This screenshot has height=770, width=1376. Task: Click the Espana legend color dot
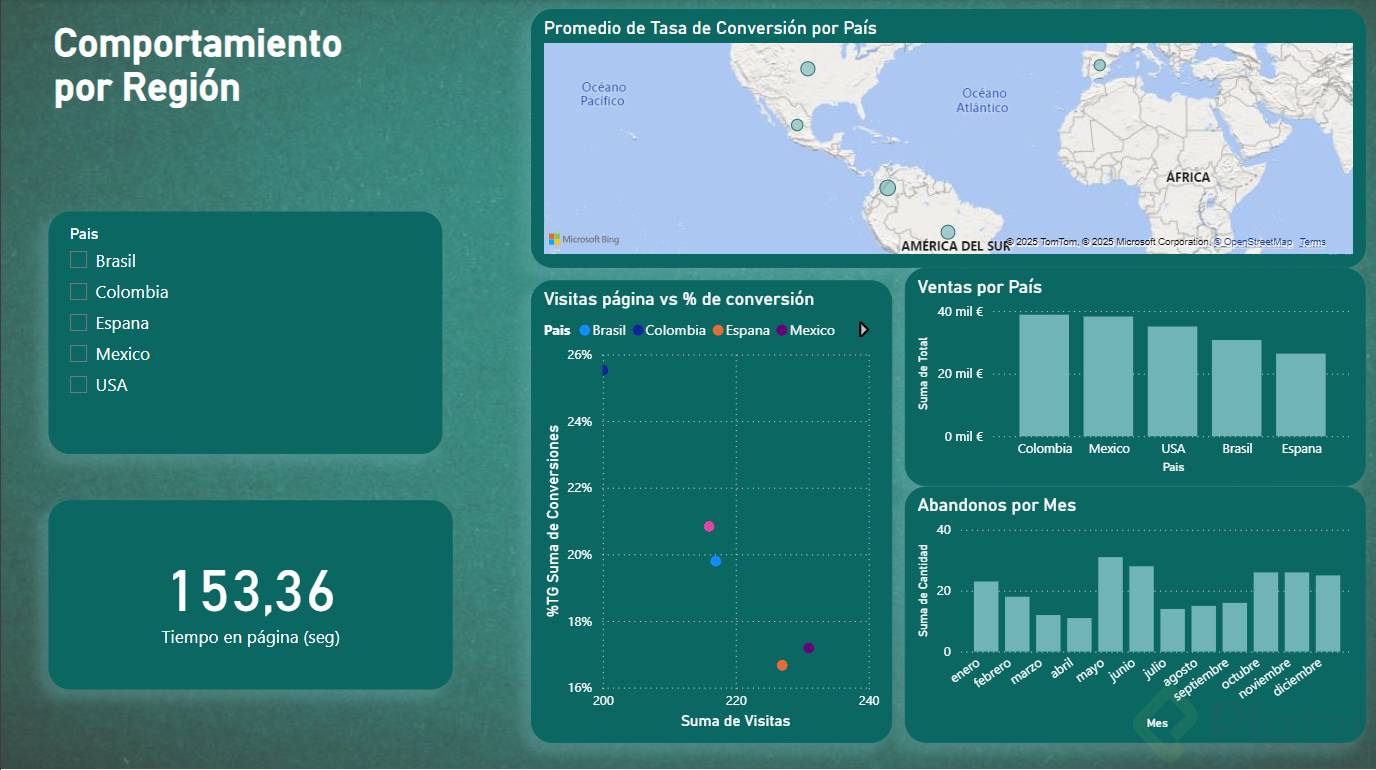718,330
